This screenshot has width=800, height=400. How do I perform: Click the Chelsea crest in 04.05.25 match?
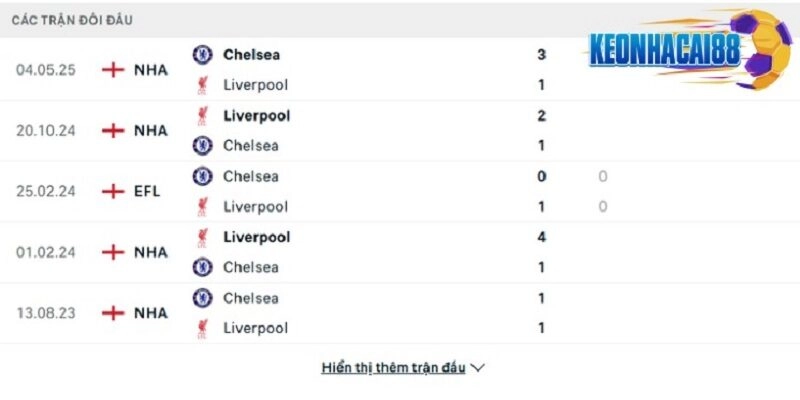click(x=202, y=54)
